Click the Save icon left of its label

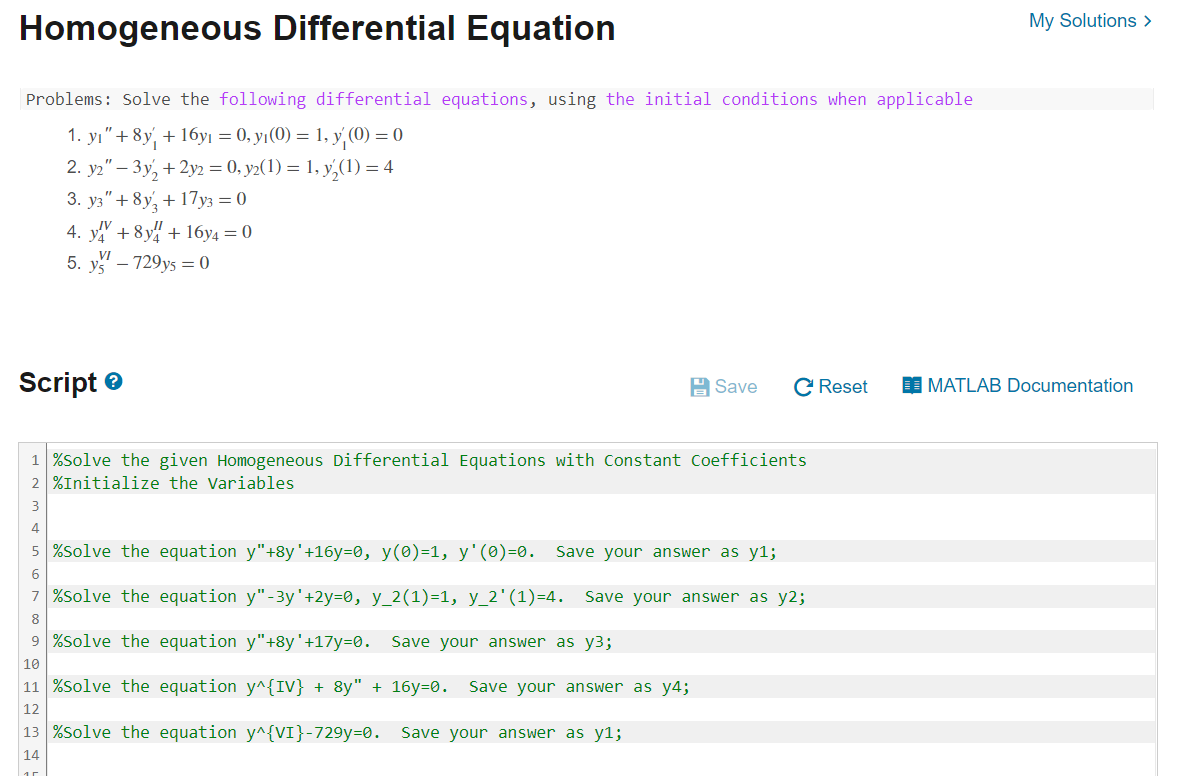coord(701,386)
